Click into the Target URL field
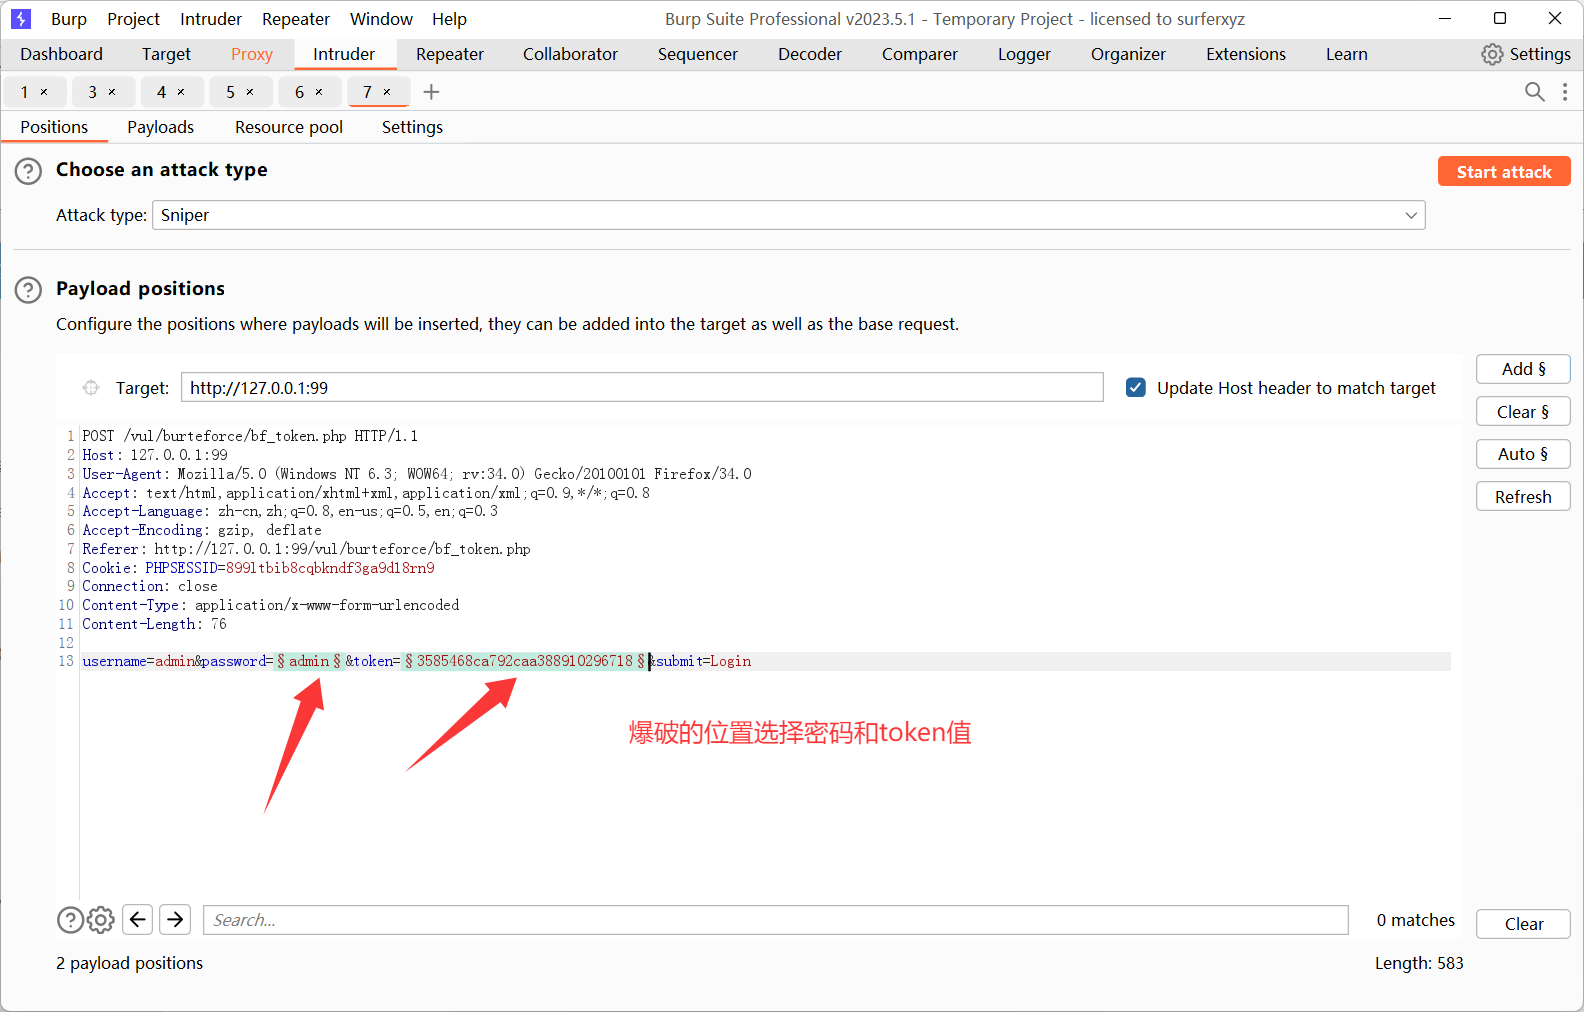 click(642, 388)
